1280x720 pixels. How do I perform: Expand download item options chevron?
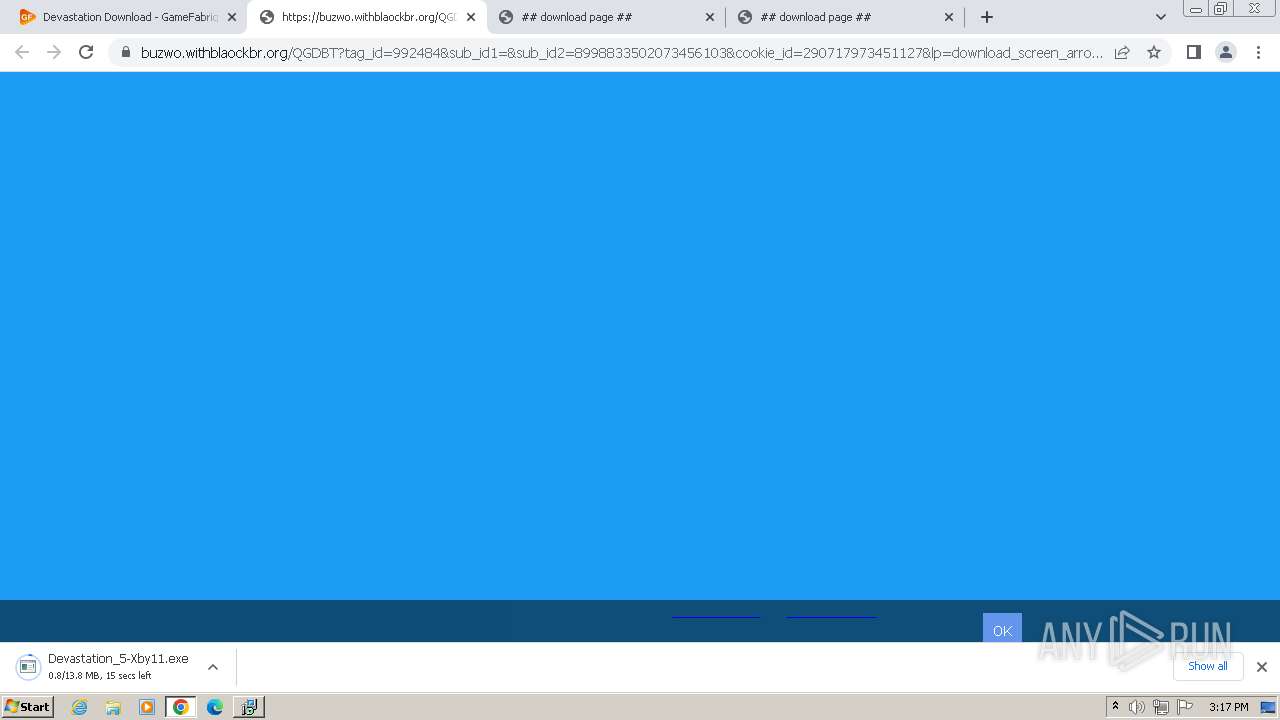click(213, 667)
